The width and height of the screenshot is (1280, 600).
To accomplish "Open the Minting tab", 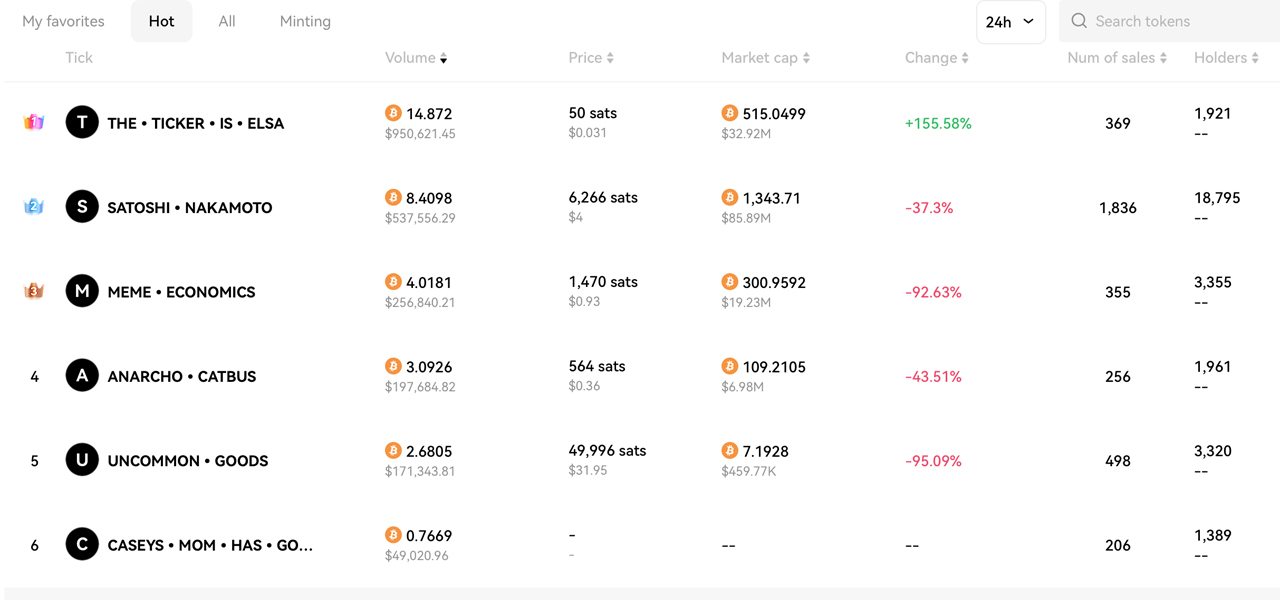I will (x=305, y=20).
